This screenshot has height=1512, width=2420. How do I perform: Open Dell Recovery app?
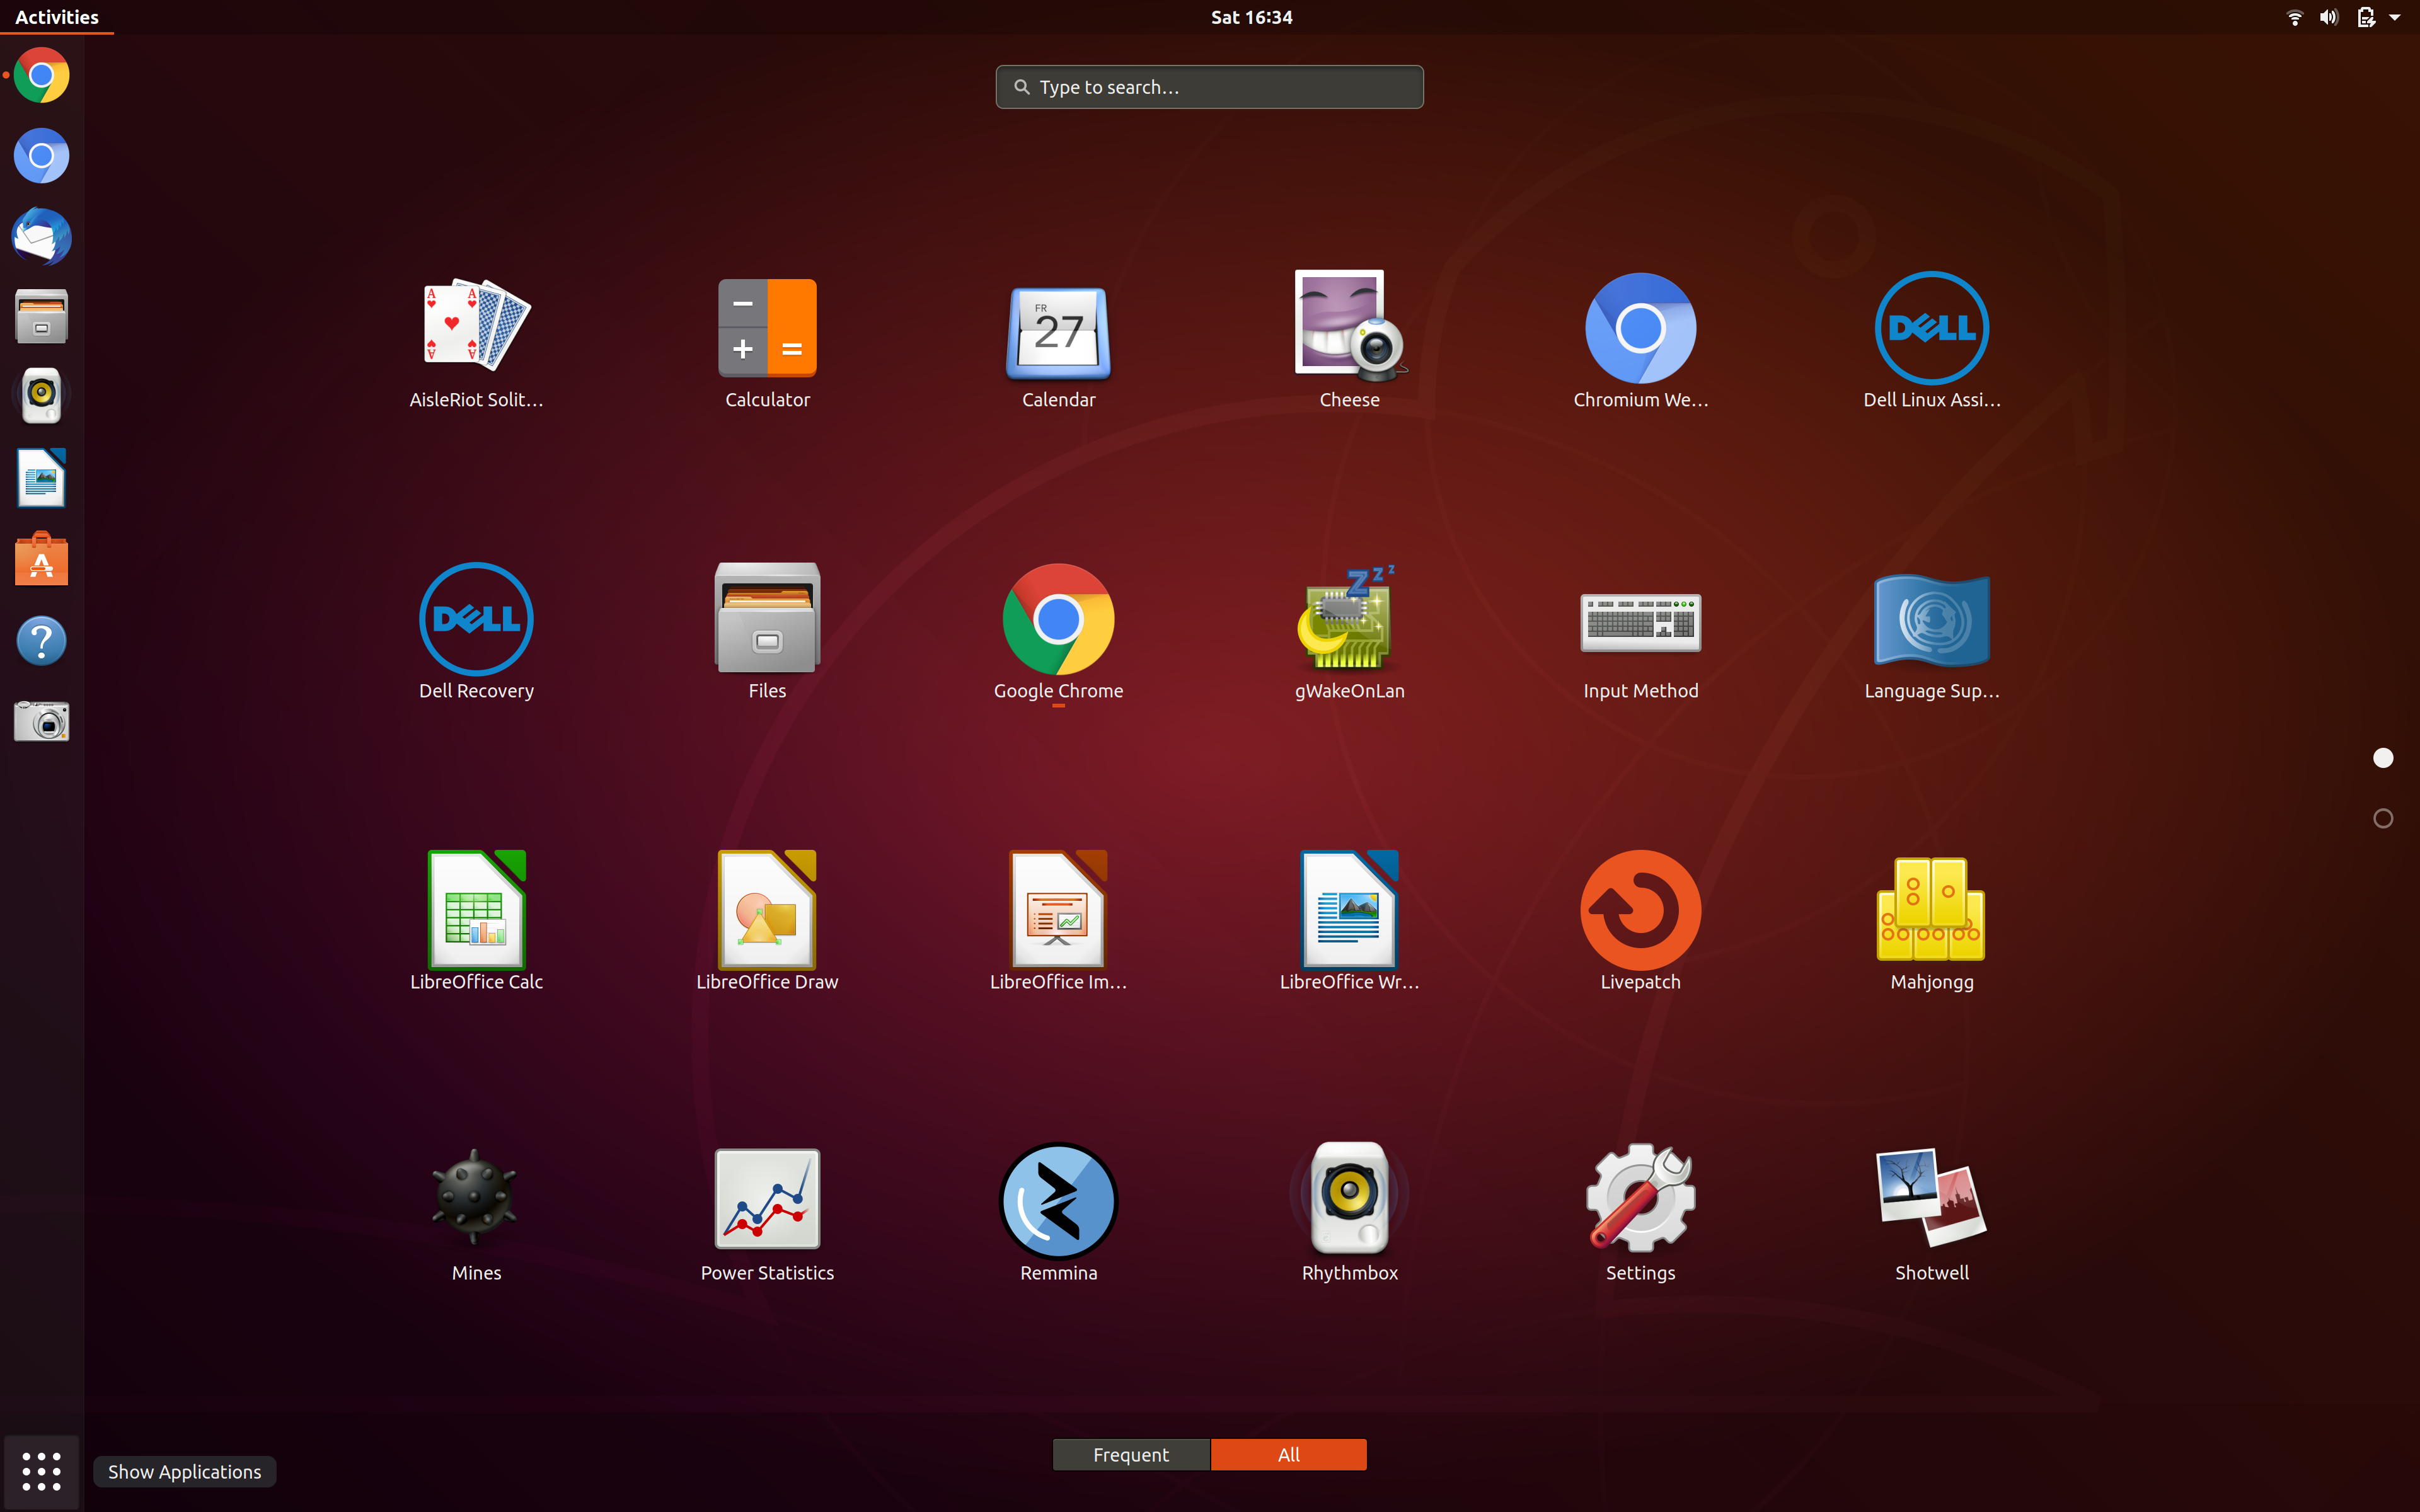click(476, 620)
